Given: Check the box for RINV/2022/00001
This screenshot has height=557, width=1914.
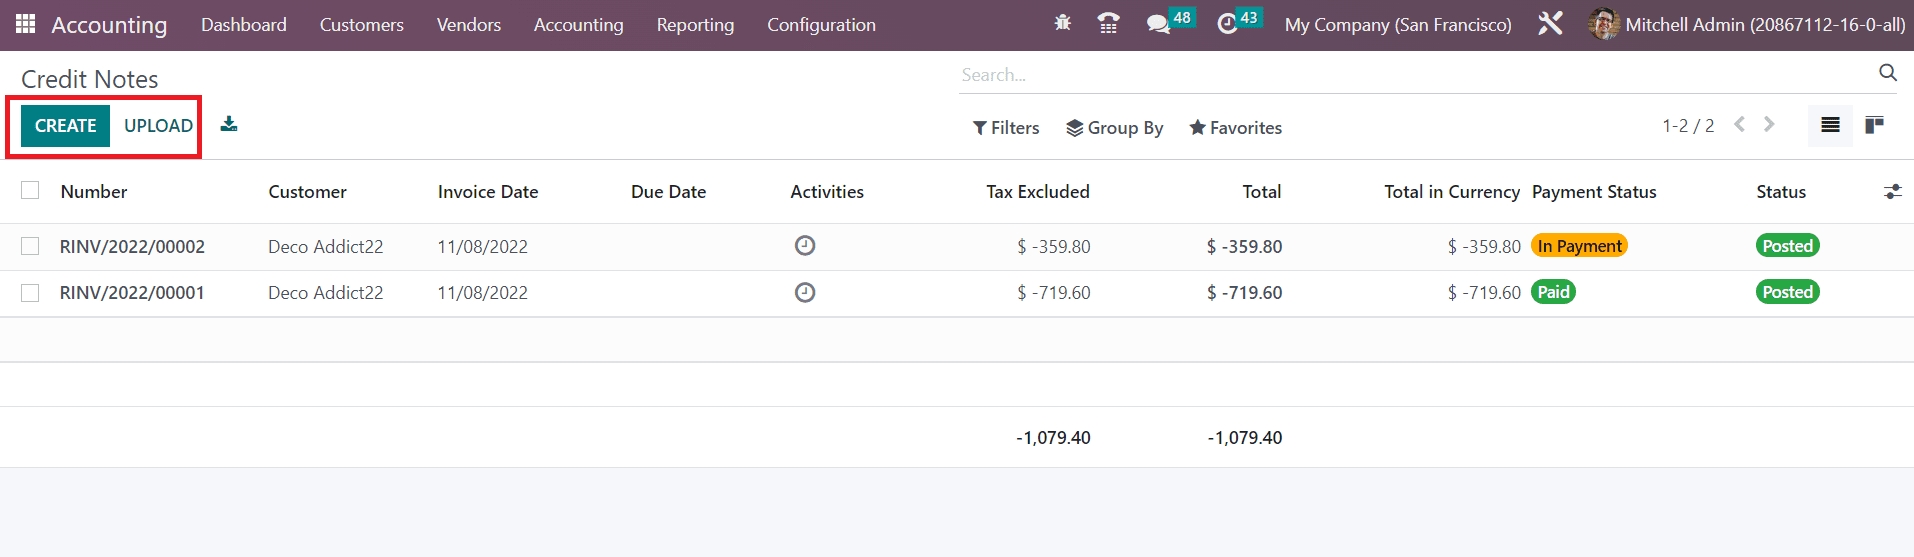Looking at the screenshot, I should 30,292.
